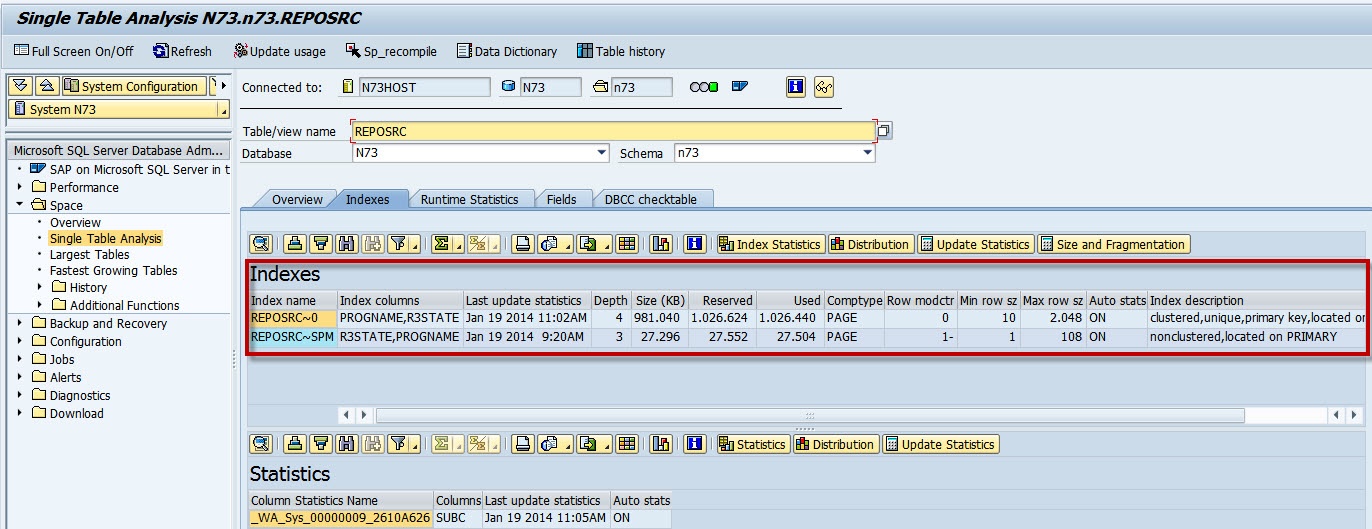Click the Update usage button
The width and height of the screenshot is (1372, 529).
[x=280, y=51]
